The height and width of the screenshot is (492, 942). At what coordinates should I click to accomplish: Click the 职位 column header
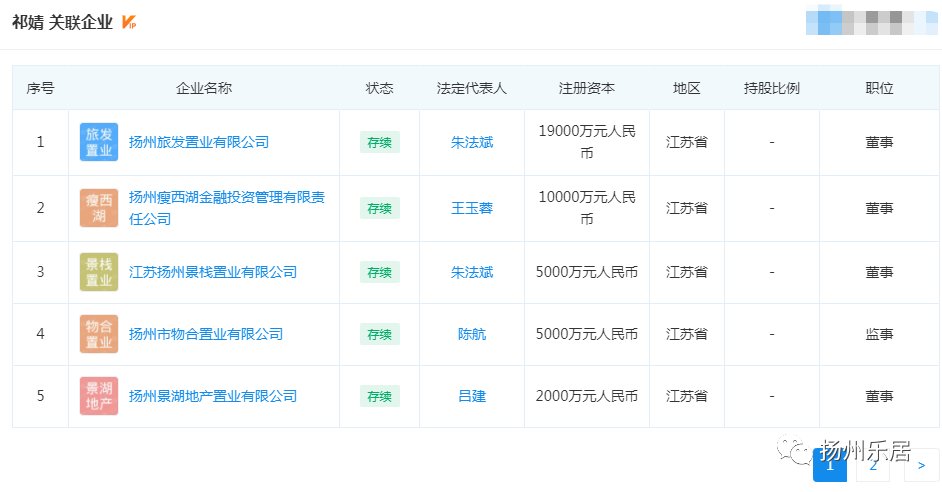[879, 88]
